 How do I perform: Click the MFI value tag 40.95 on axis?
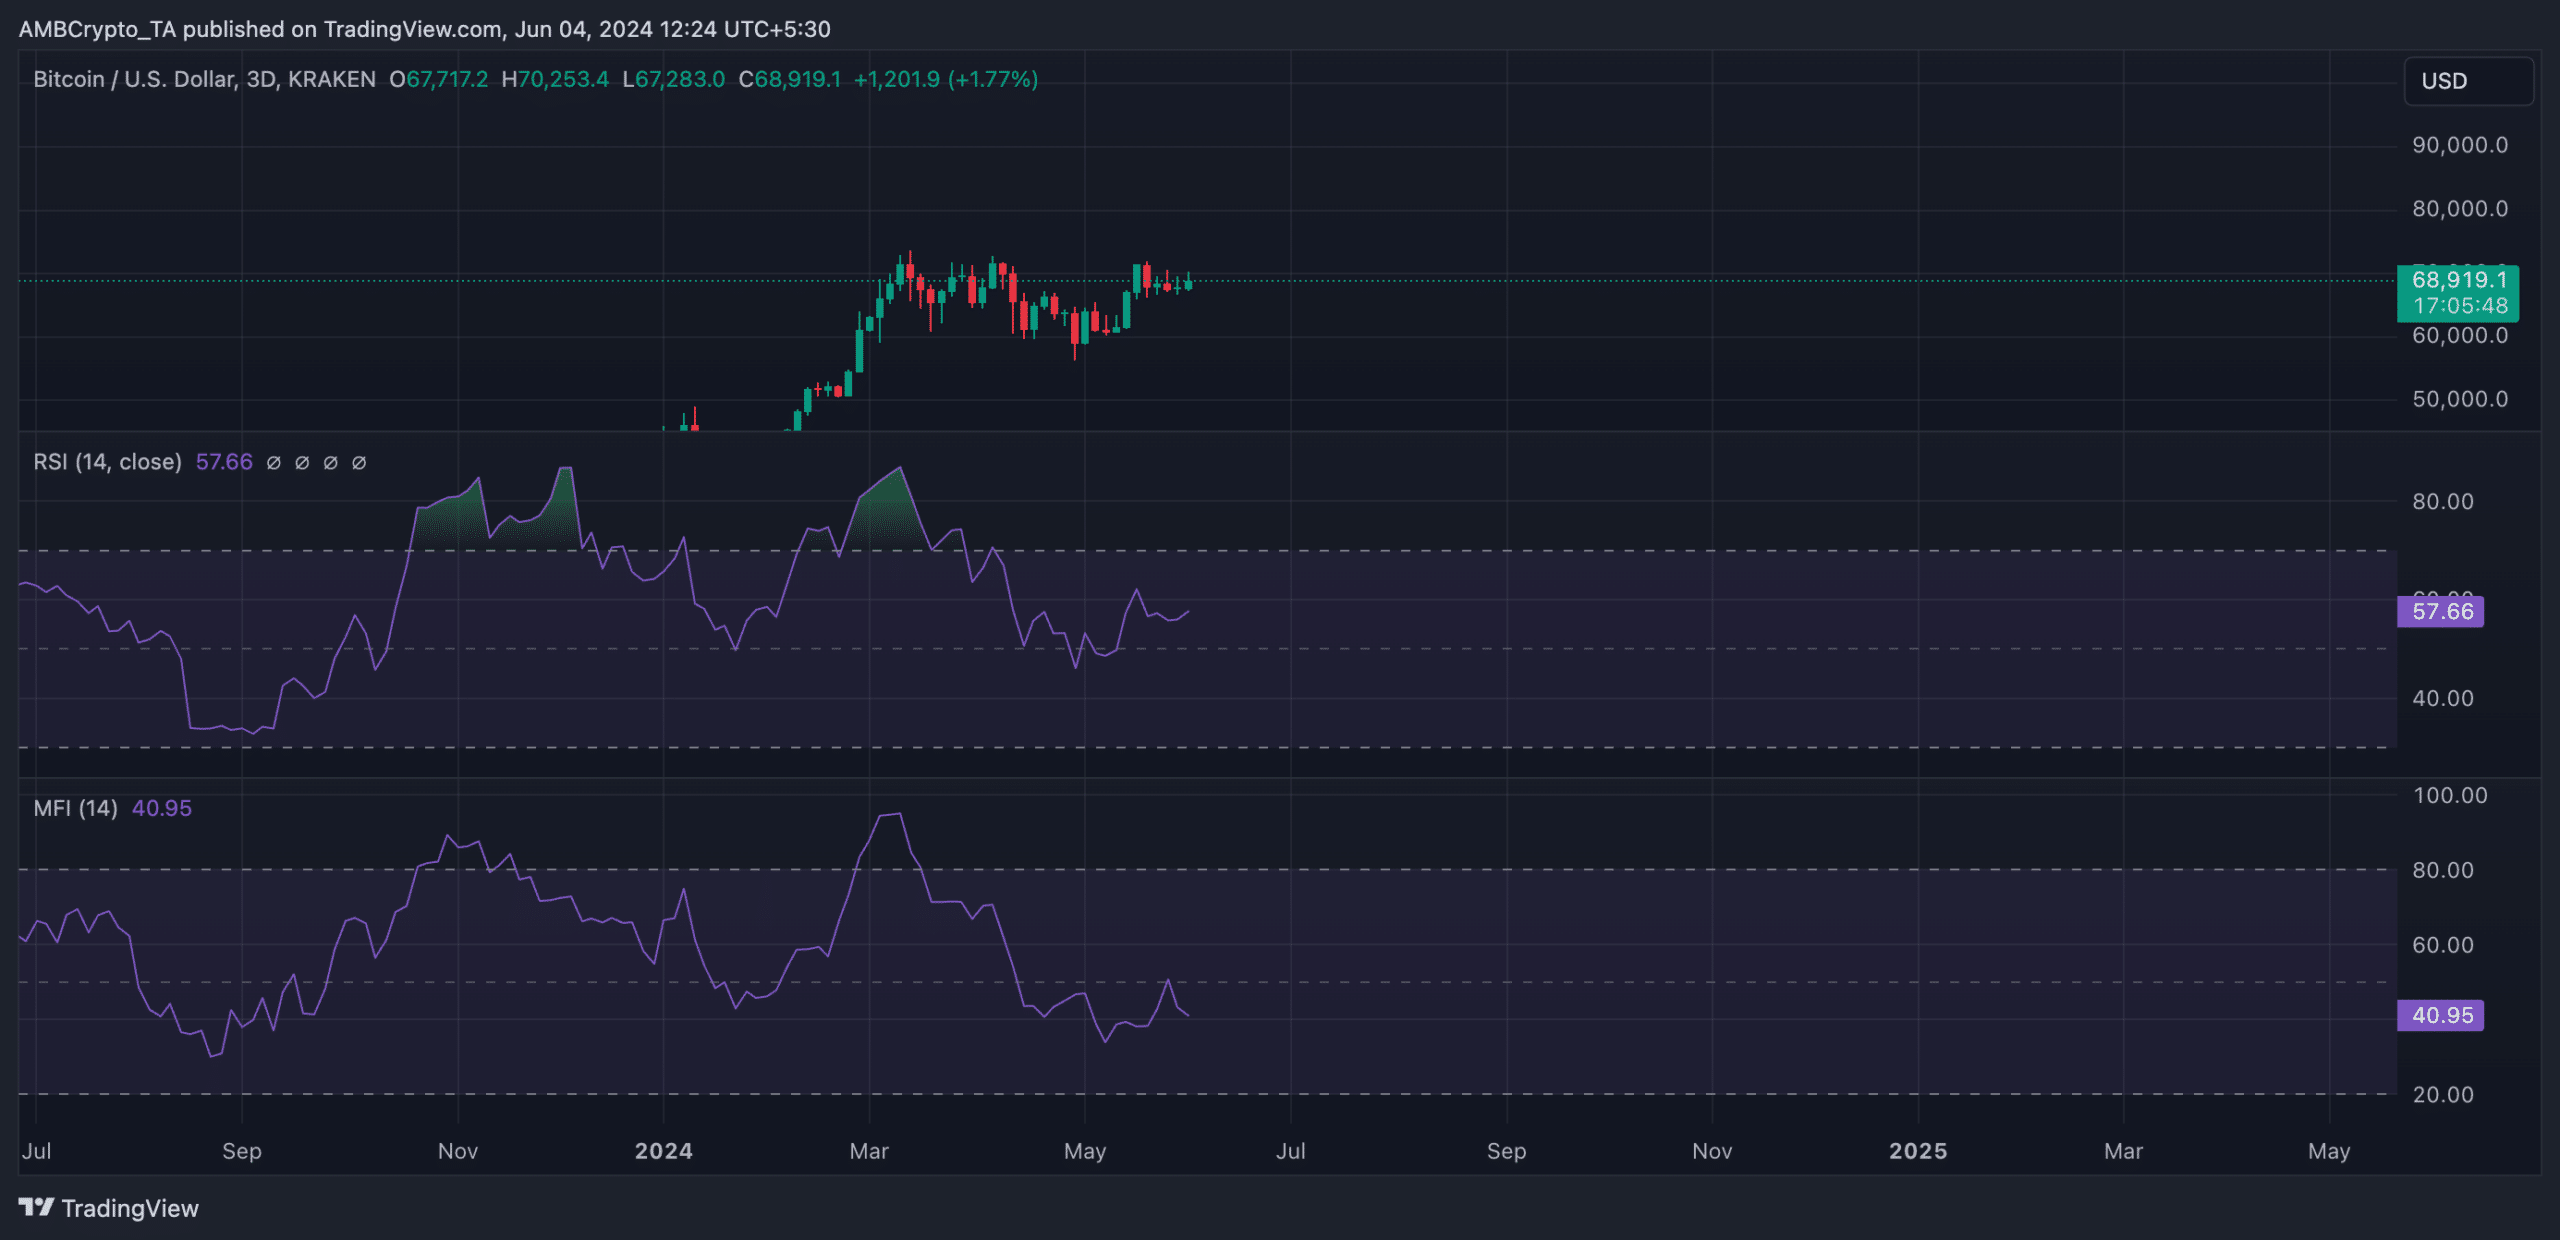(x=2441, y=1015)
